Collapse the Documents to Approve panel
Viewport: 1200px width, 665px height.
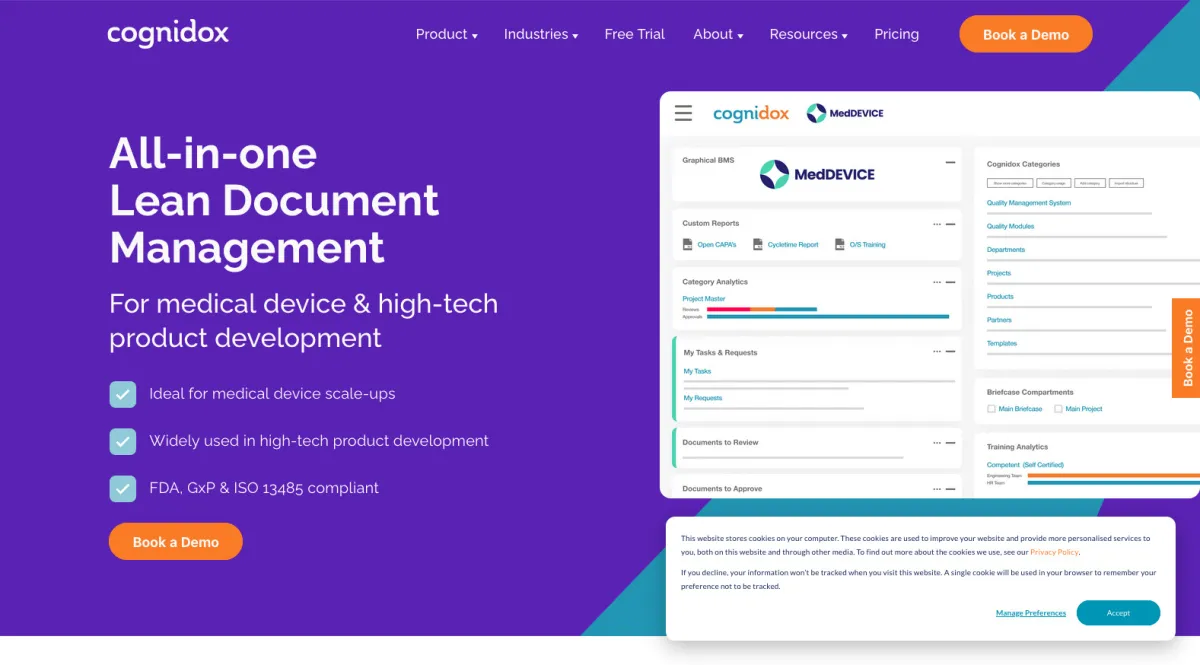click(950, 489)
